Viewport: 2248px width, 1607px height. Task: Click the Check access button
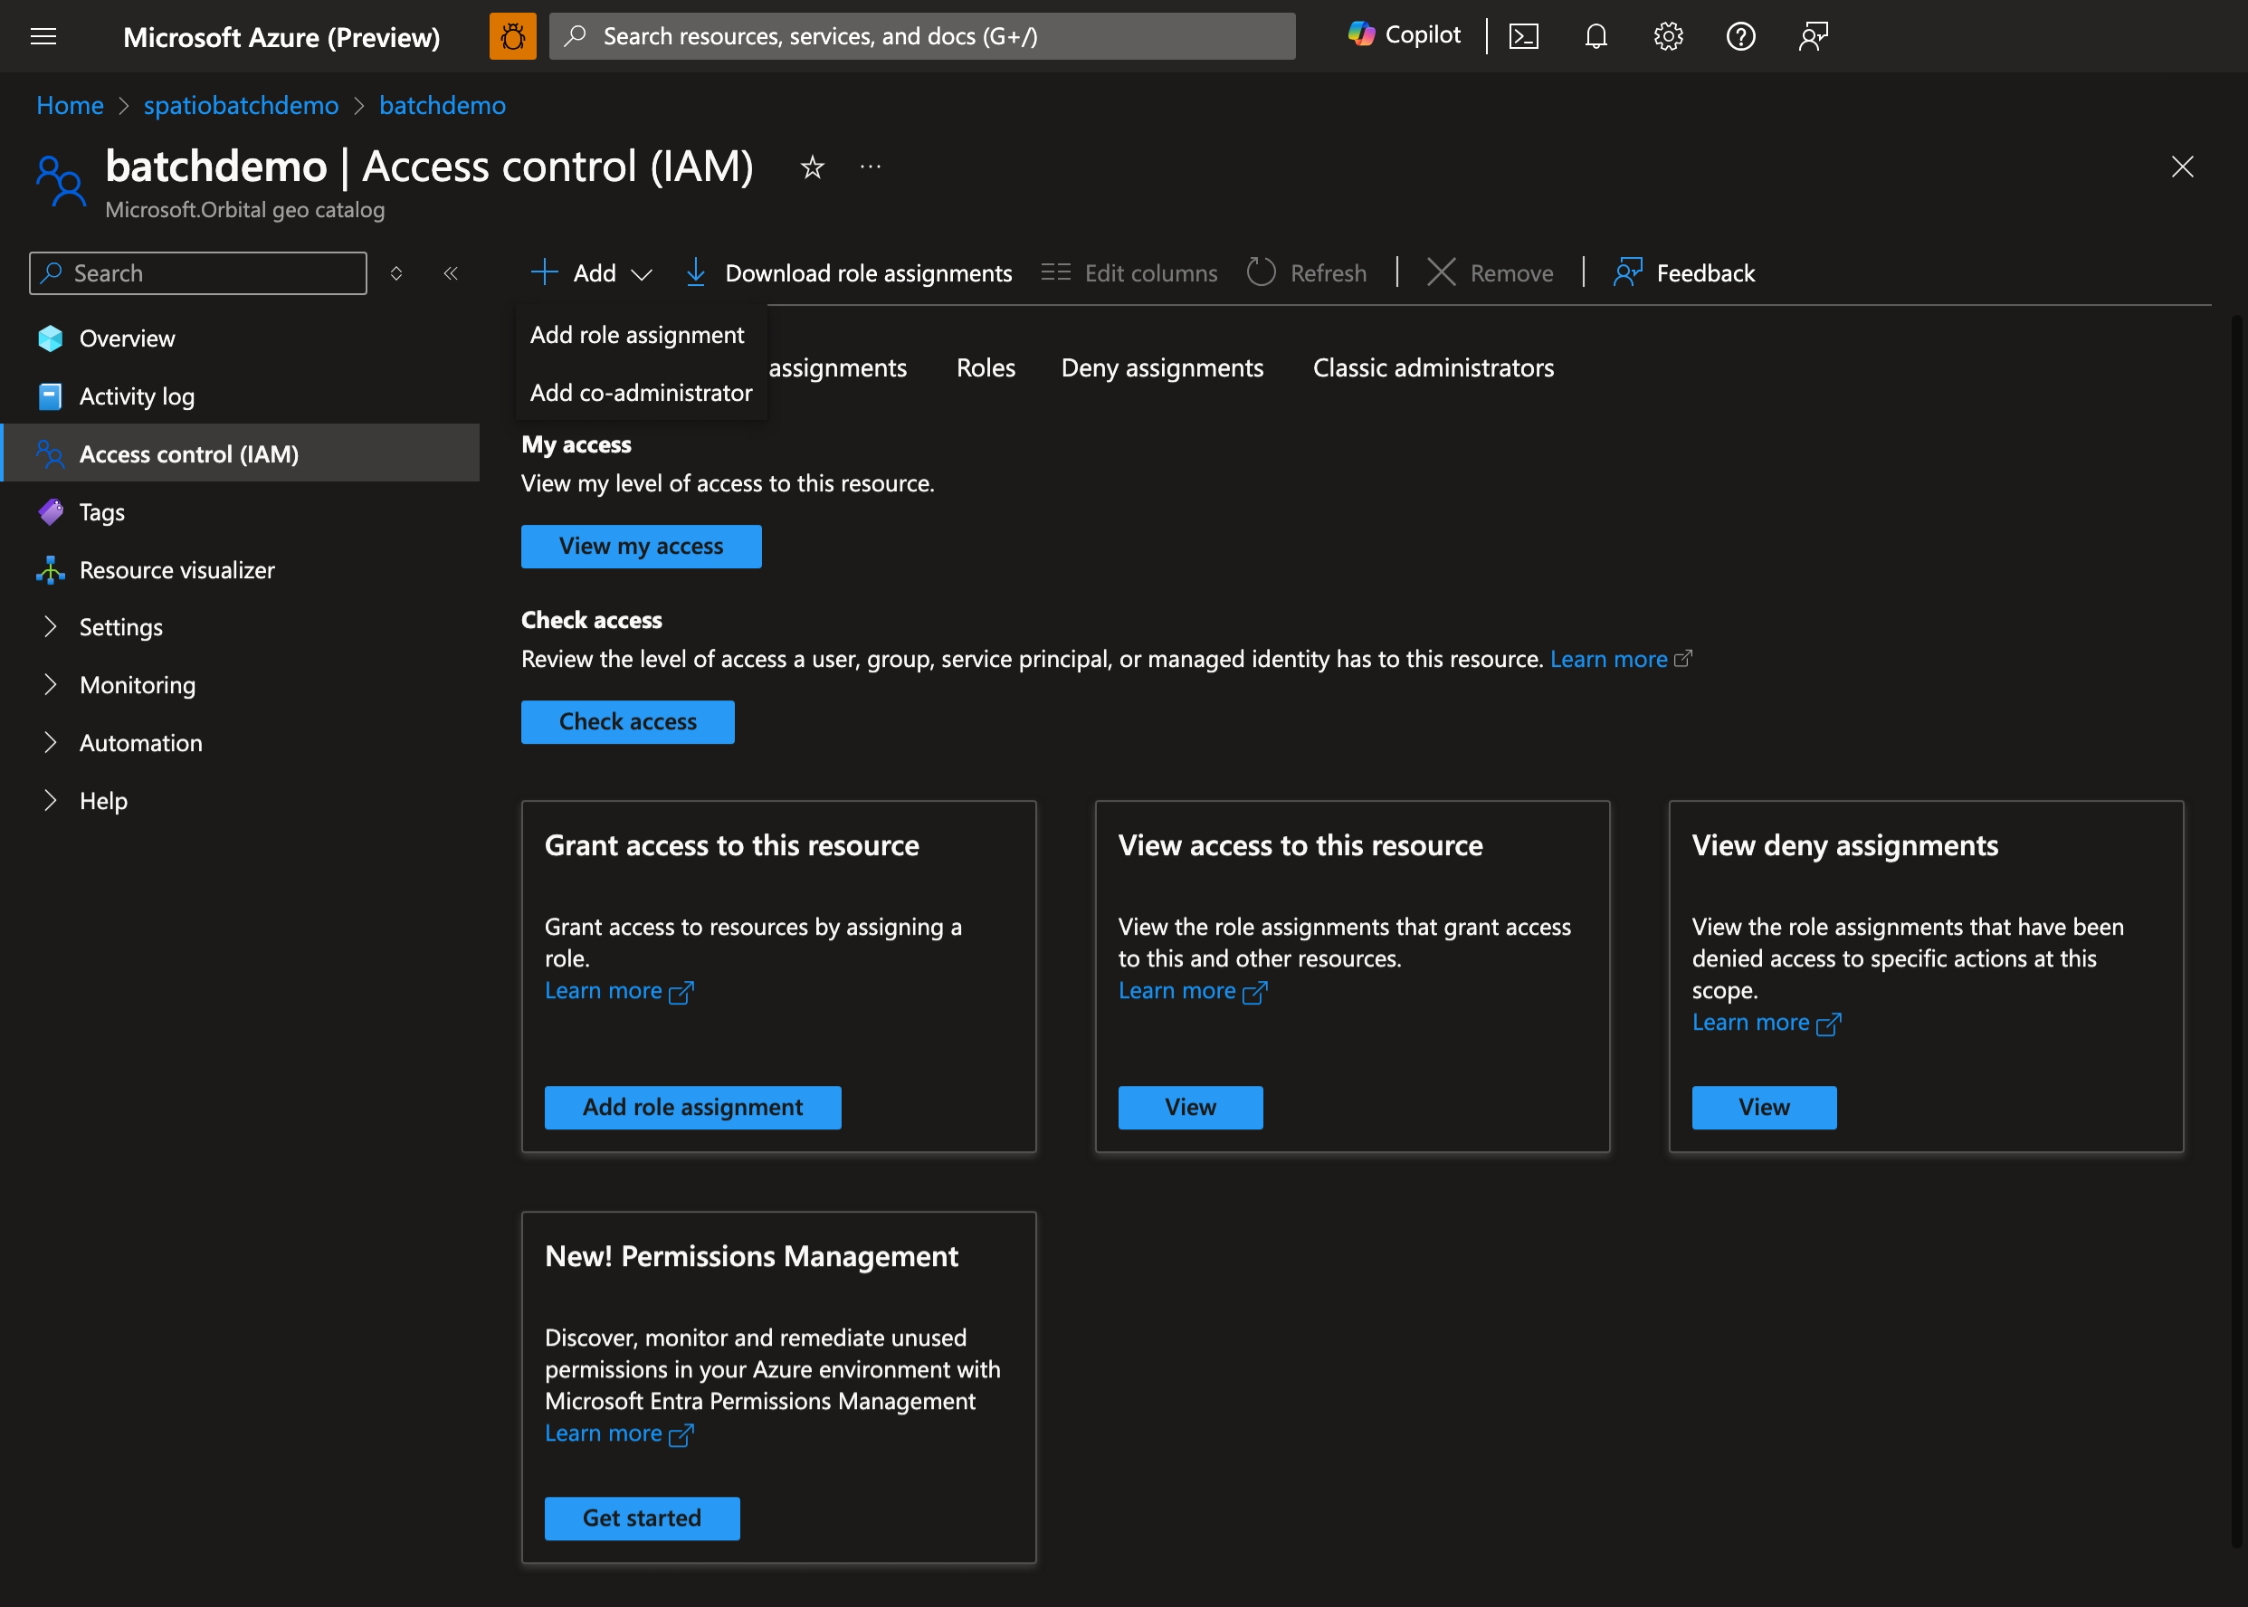click(627, 722)
